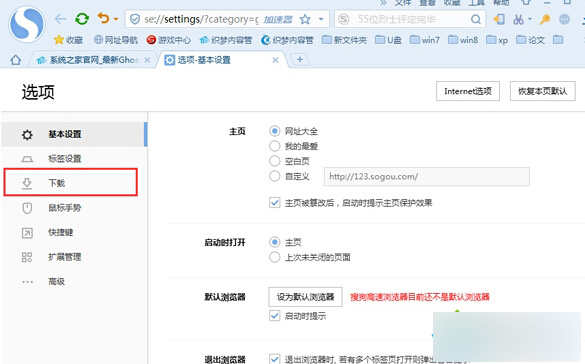Click the orange login/import toolbar icon
The width and height of the screenshot is (585, 364).
pos(499,19)
